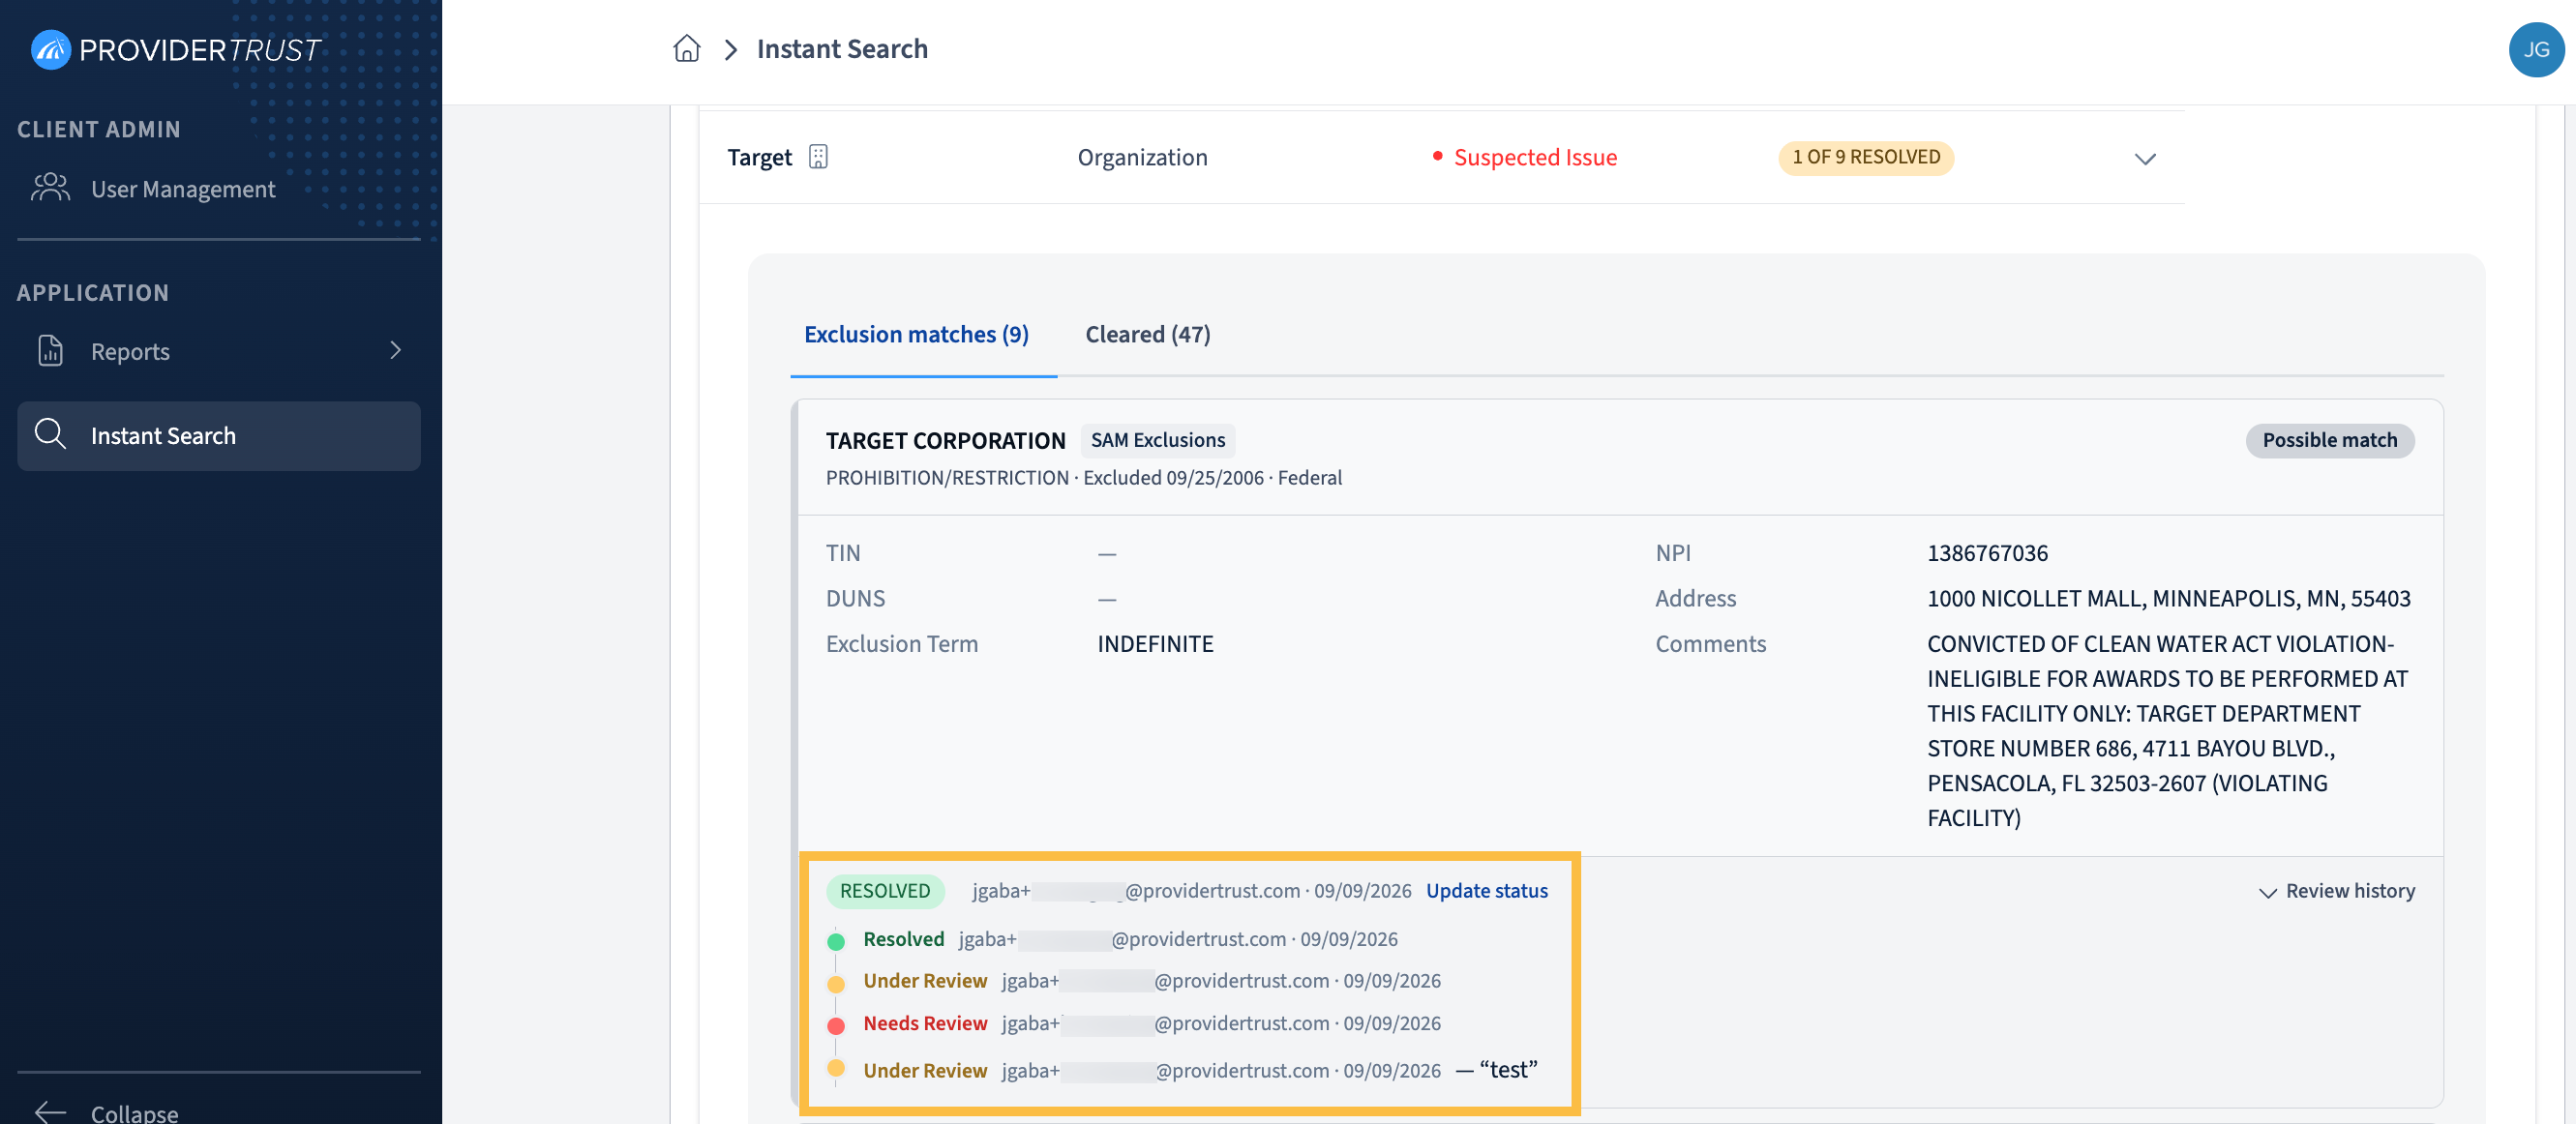Click the Target name in result row

click(759, 157)
